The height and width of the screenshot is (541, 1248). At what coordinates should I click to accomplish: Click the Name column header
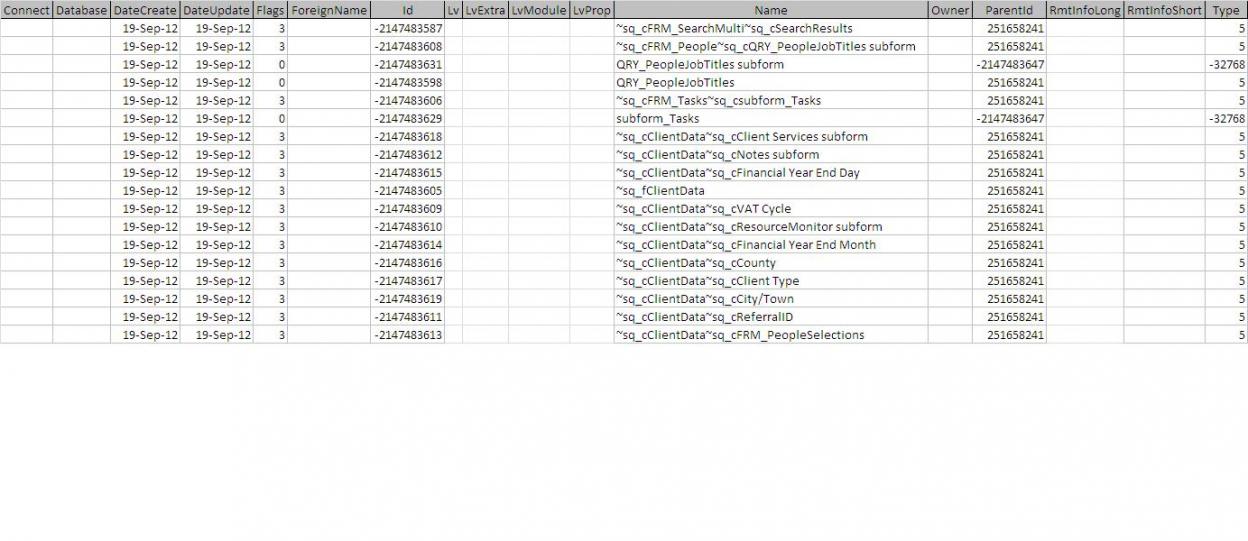click(770, 10)
